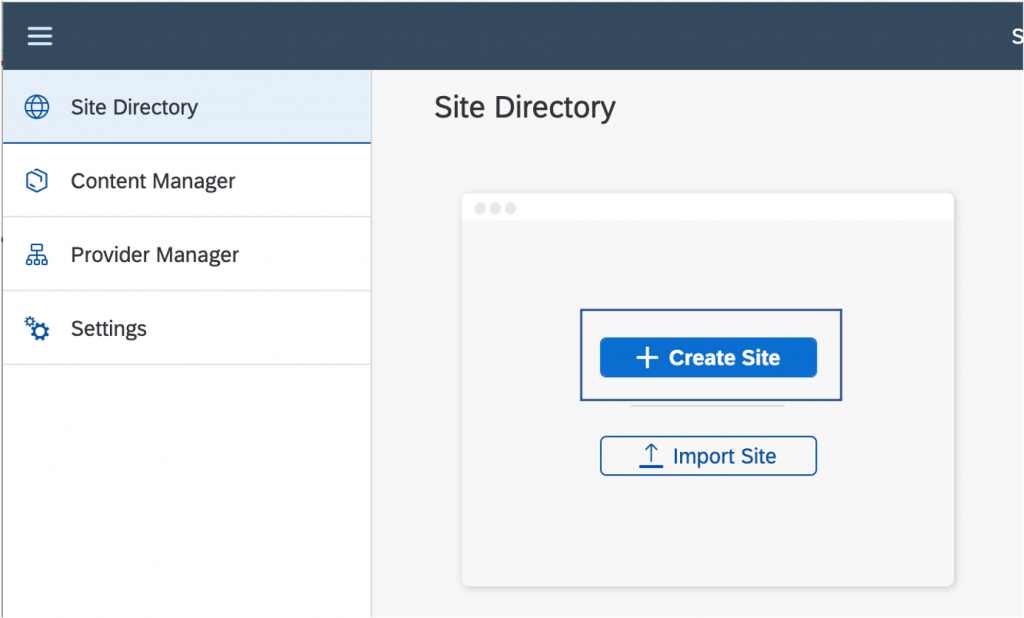Open Provider Manager in the sidebar
The image size is (1024, 618).
click(x=187, y=254)
